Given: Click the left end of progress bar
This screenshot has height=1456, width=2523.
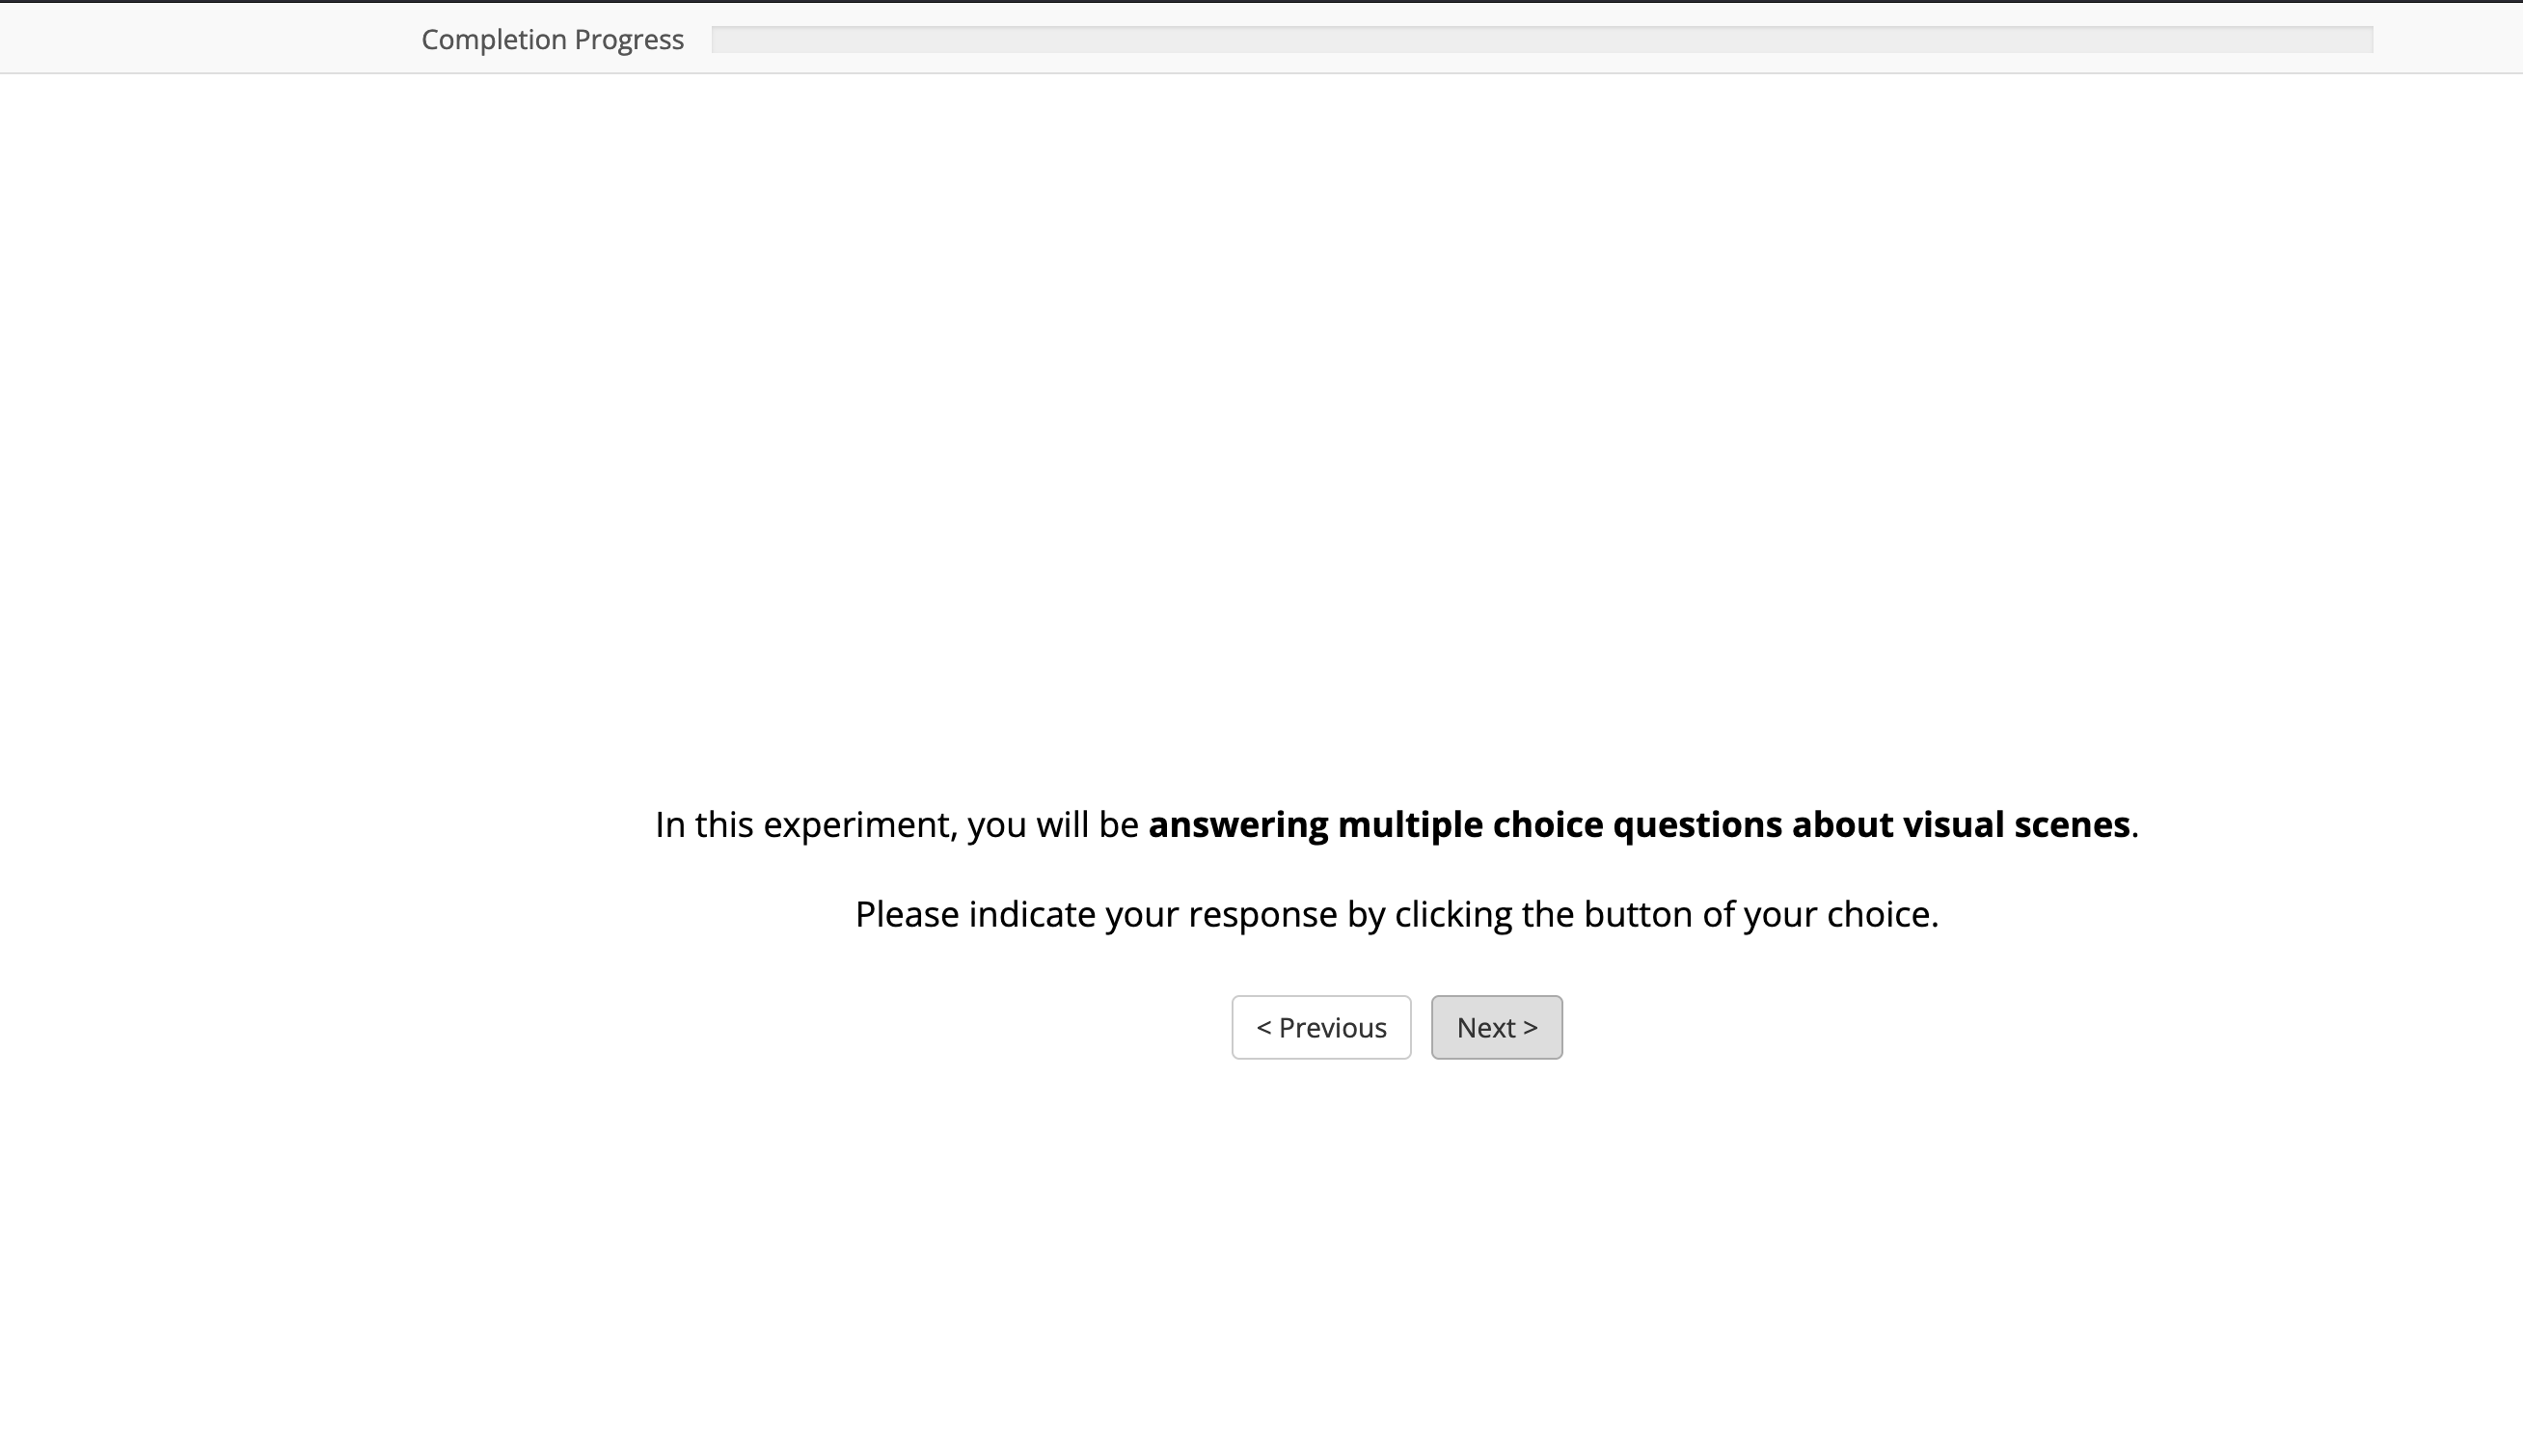Looking at the screenshot, I should (725, 40).
